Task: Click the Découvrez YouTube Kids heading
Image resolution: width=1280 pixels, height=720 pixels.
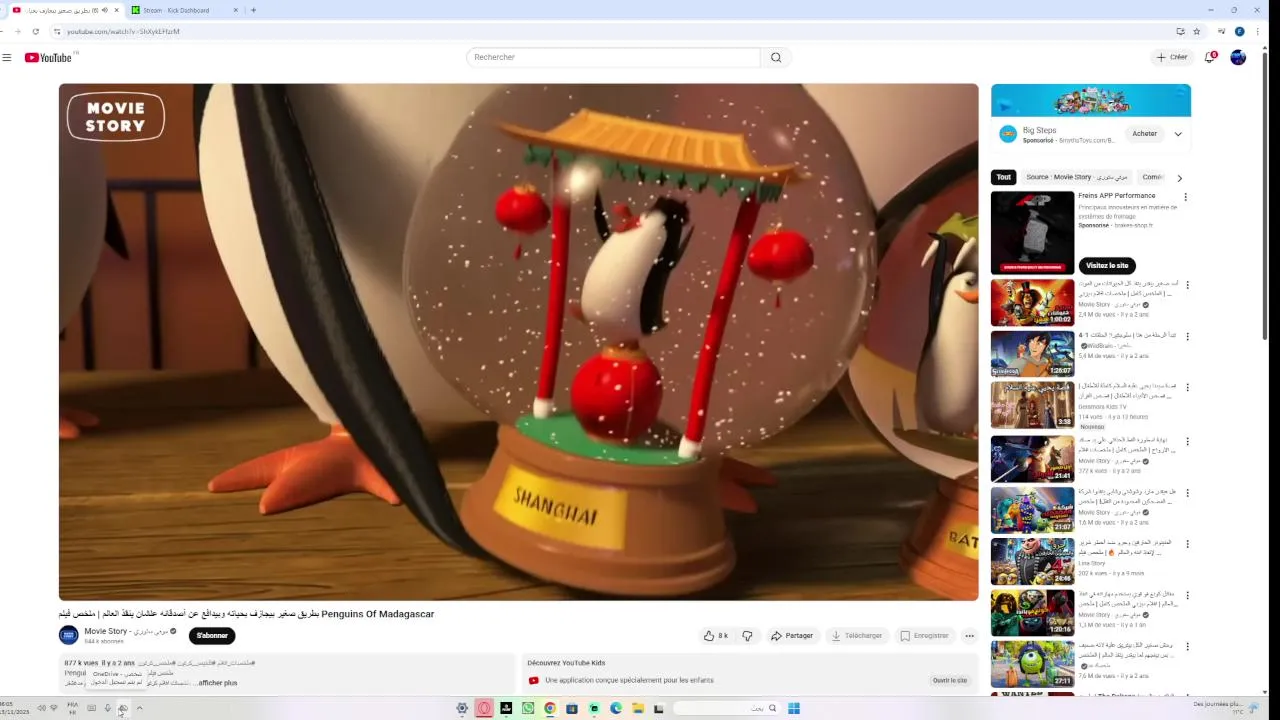Action: tap(566, 663)
